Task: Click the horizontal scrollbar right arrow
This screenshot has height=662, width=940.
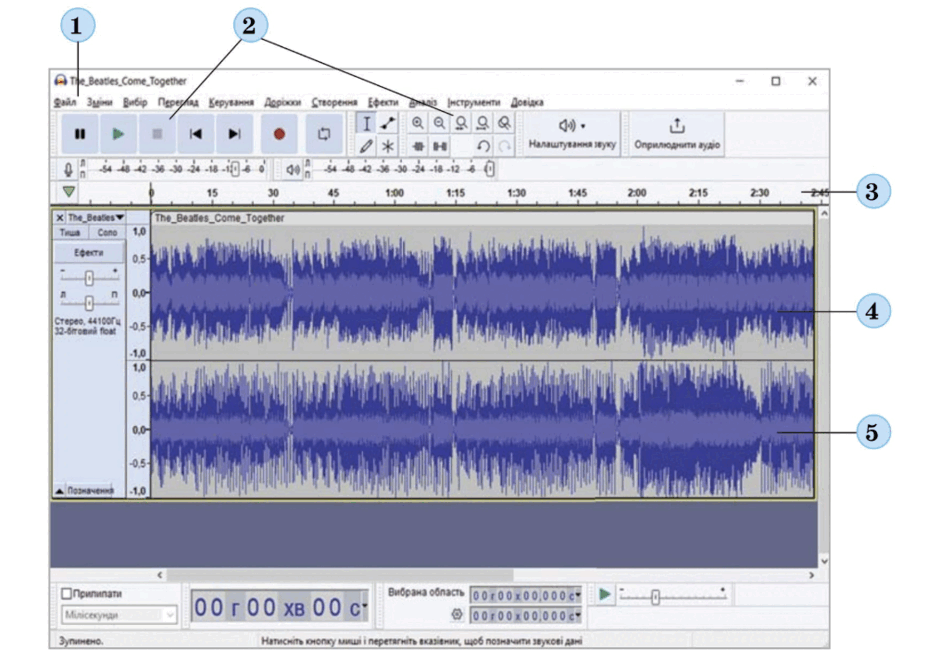Action: click(812, 574)
